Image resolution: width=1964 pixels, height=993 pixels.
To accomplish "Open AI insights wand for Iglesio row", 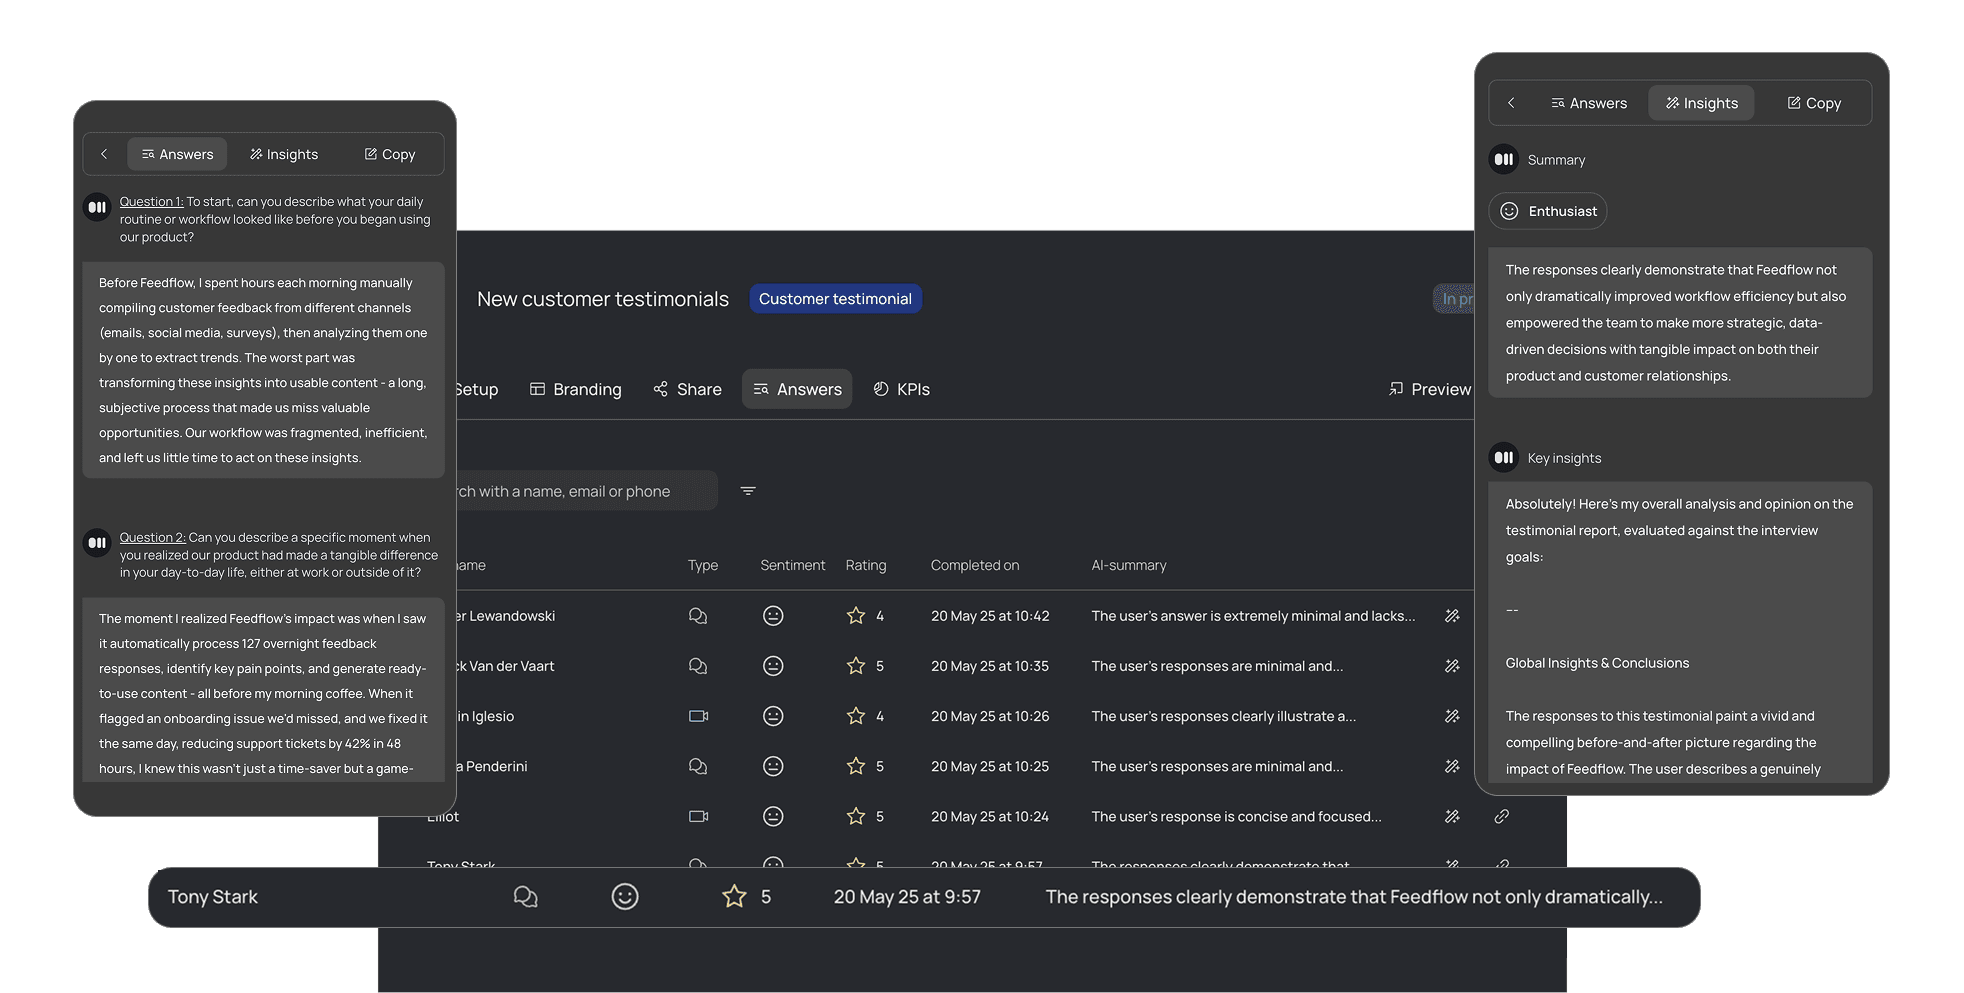I will [1452, 716].
